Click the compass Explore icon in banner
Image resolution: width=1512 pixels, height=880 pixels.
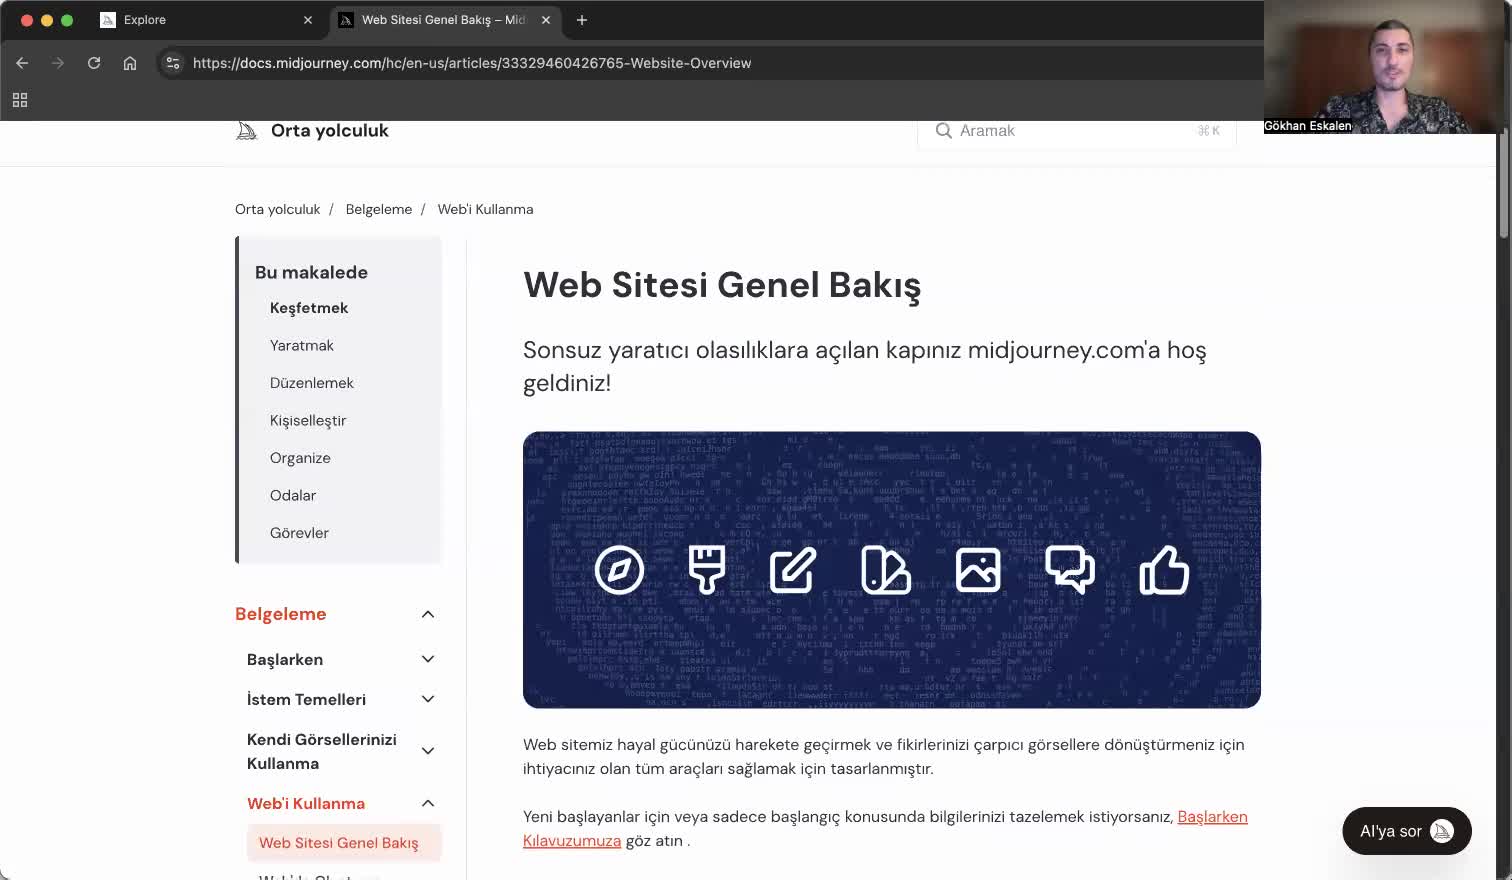pyautogui.click(x=619, y=570)
